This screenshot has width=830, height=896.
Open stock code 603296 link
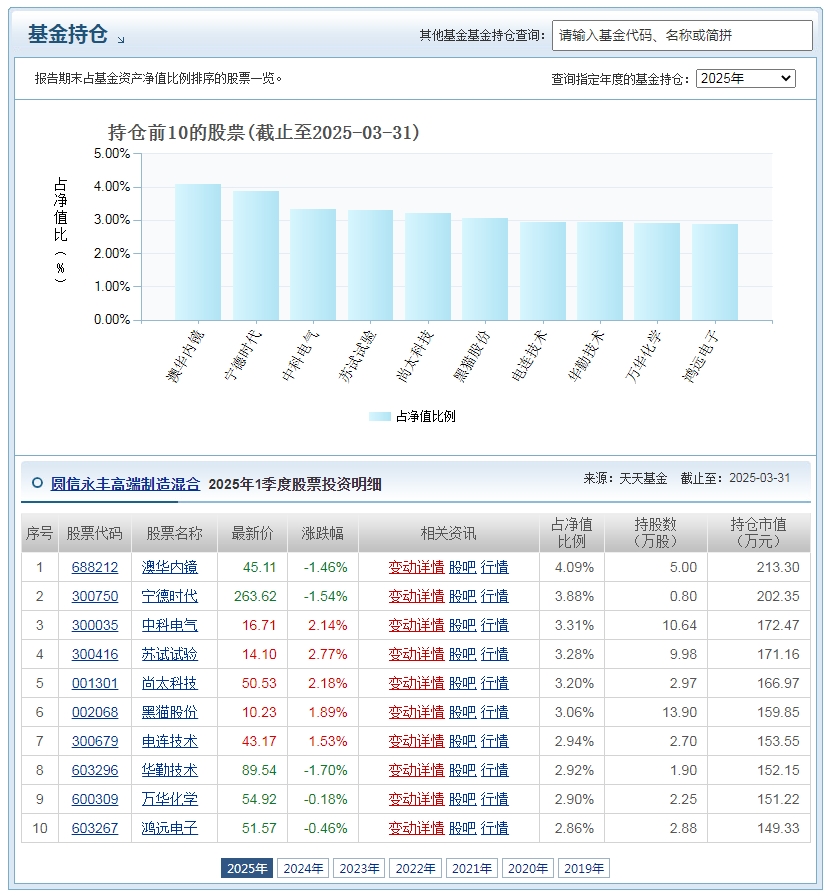(95, 770)
